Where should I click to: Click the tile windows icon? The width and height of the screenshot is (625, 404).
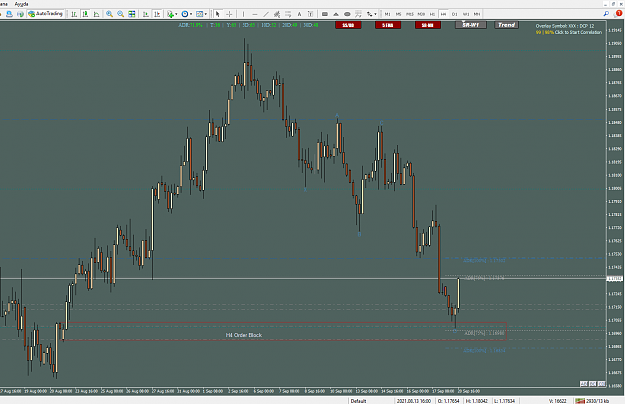pos(132,14)
